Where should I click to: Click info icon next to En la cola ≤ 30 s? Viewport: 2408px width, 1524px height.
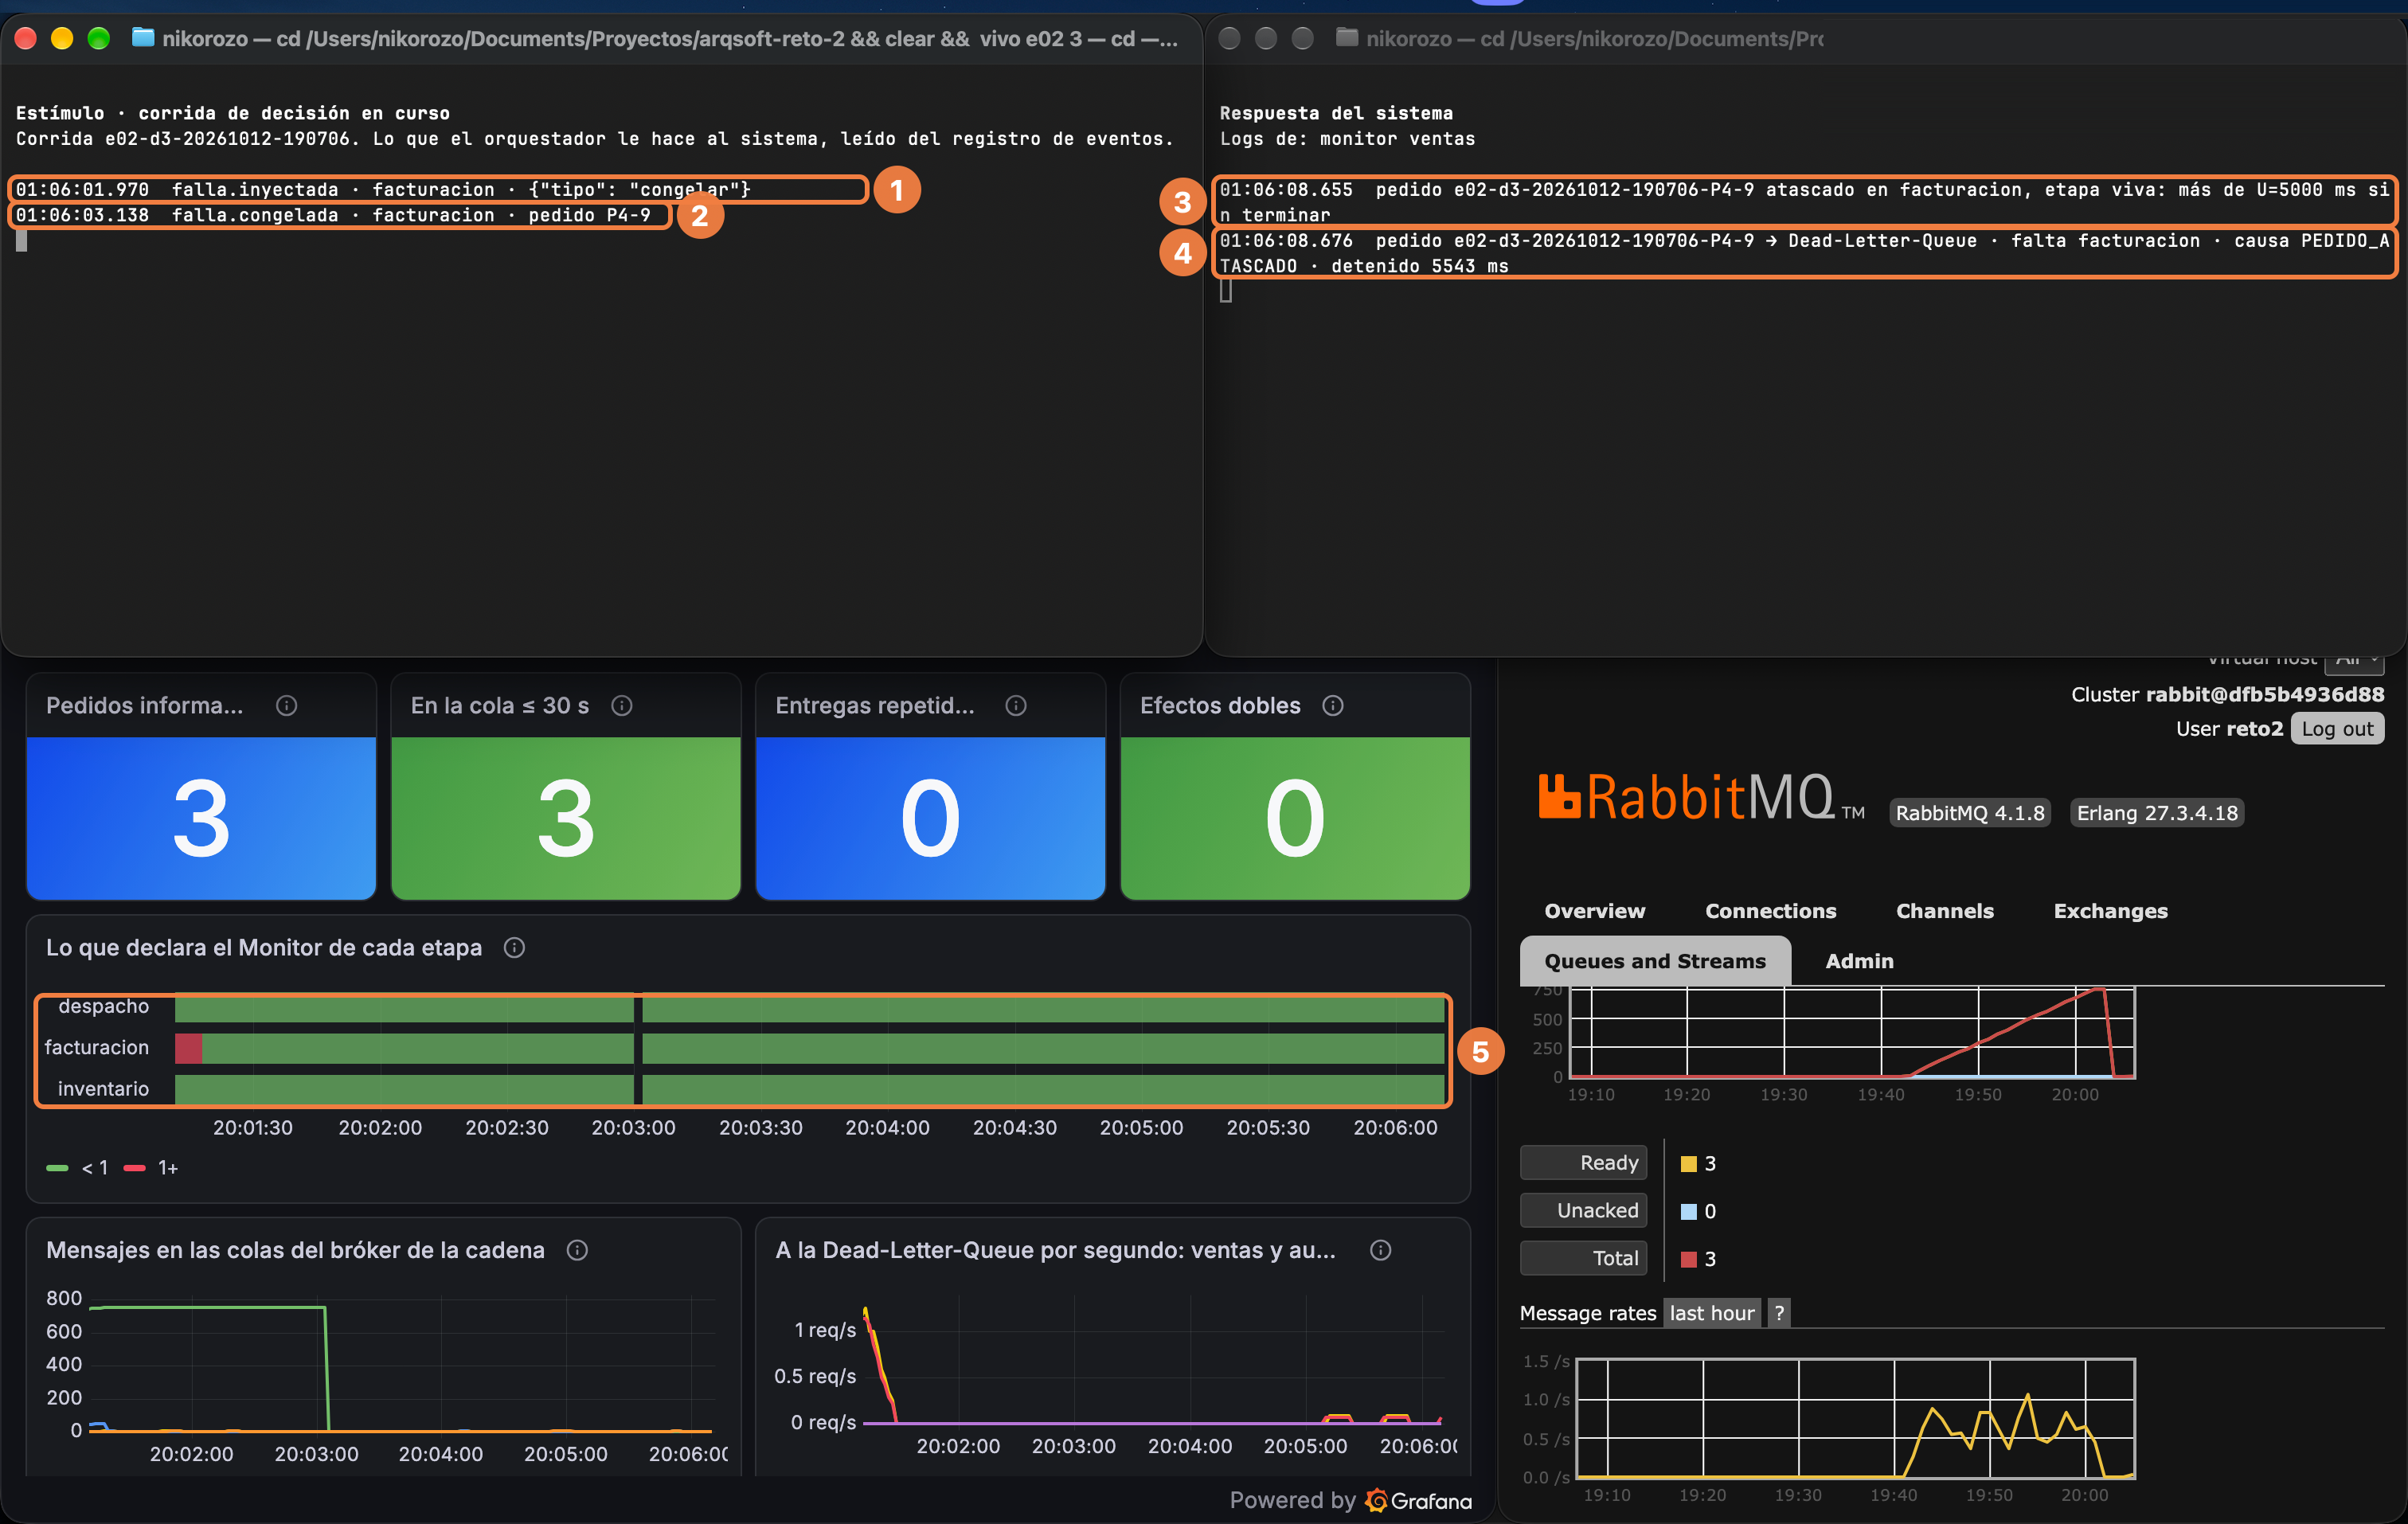(622, 706)
